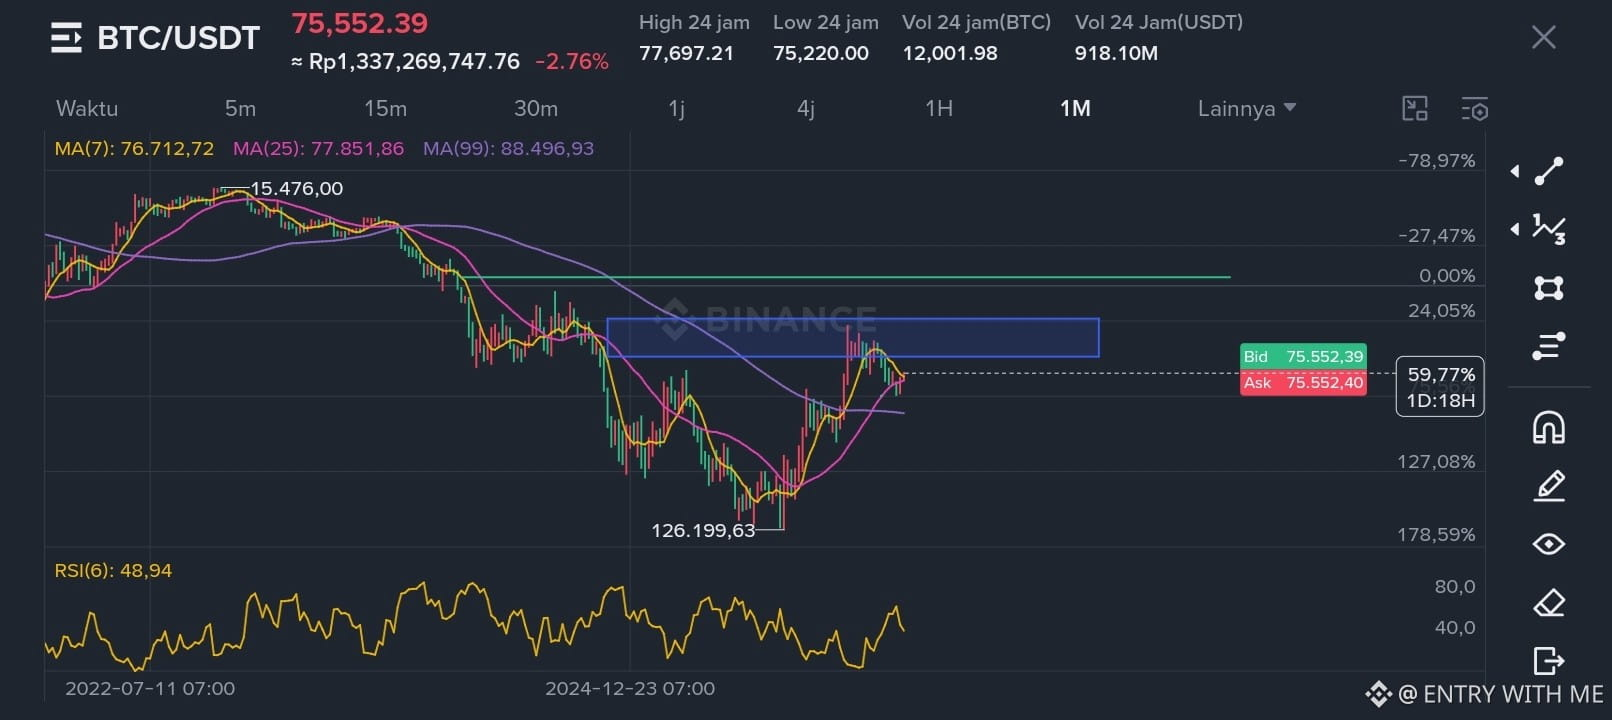Click the 2022-07-11 07:00 date label
Image resolution: width=1612 pixels, height=720 pixels.
tap(150, 689)
